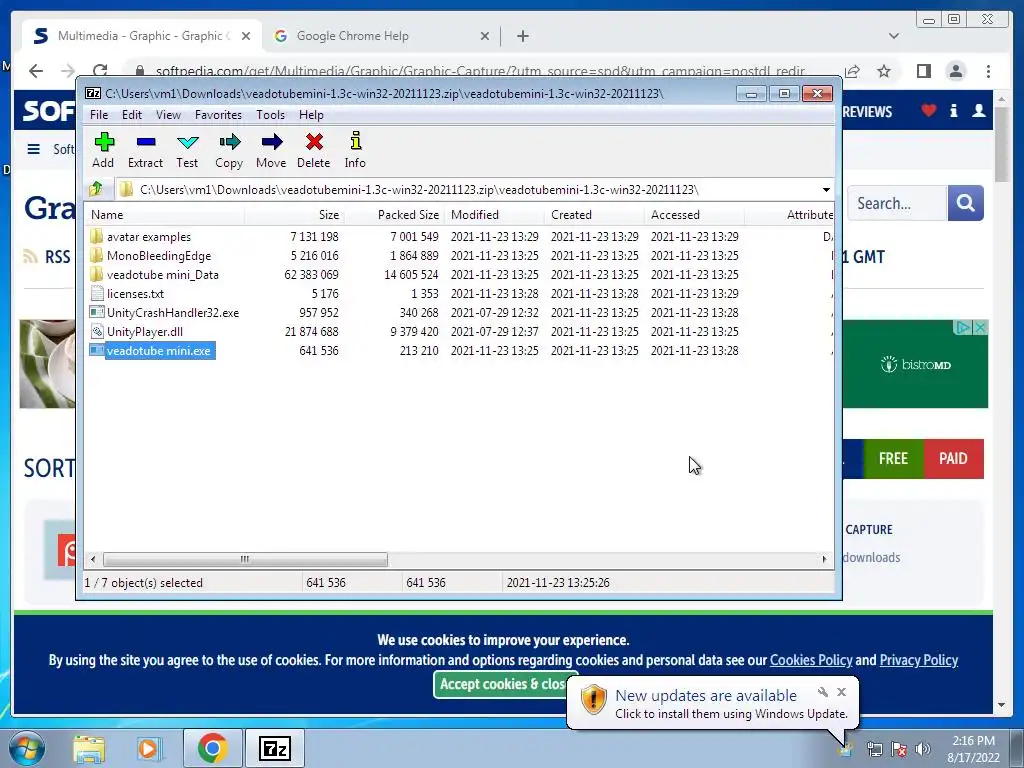
Task: Filter by PAID button on Softpedia
Action: point(953,458)
